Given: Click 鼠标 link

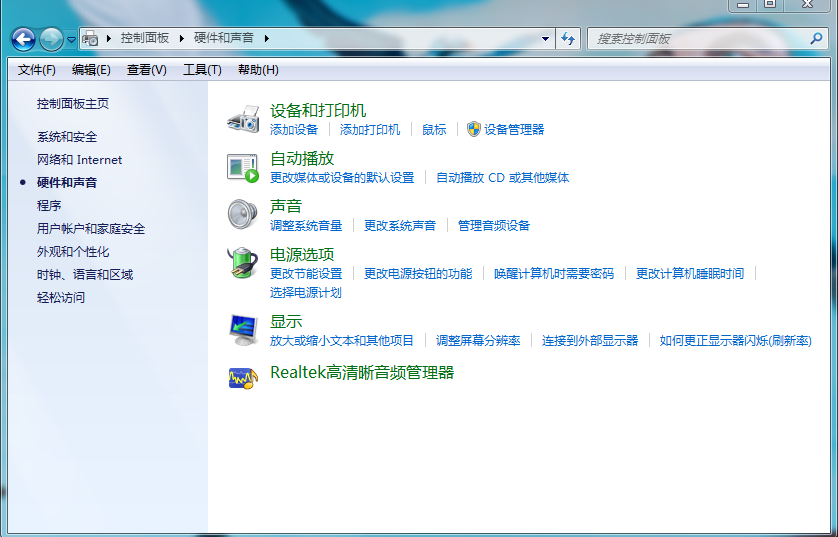Looking at the screenshot, I should [434, 129].
